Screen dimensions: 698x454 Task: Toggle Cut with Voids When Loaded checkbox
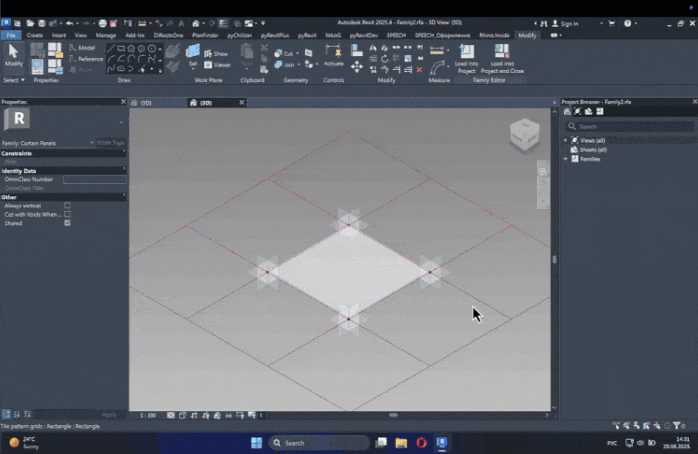click(x=67, y=214)
